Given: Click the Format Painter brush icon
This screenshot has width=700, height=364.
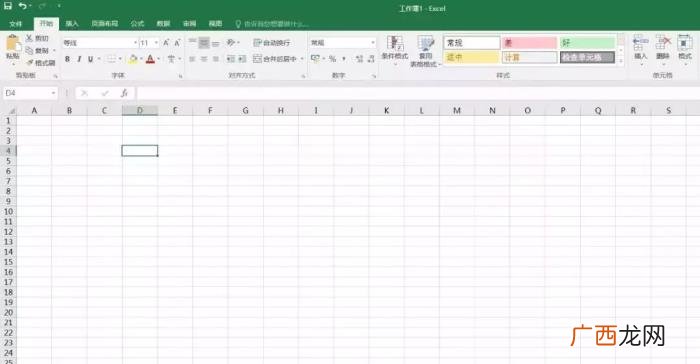Looking at the screenshot, I should coord(30,63).
